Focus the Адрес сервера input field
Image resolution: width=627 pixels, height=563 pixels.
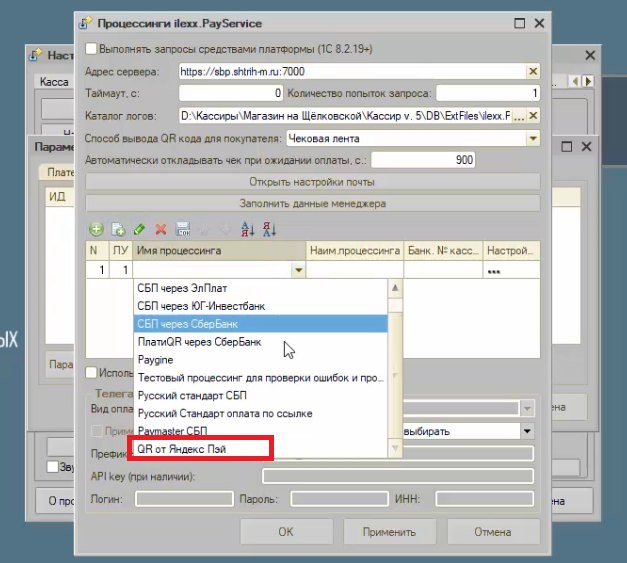click(352, 72)
